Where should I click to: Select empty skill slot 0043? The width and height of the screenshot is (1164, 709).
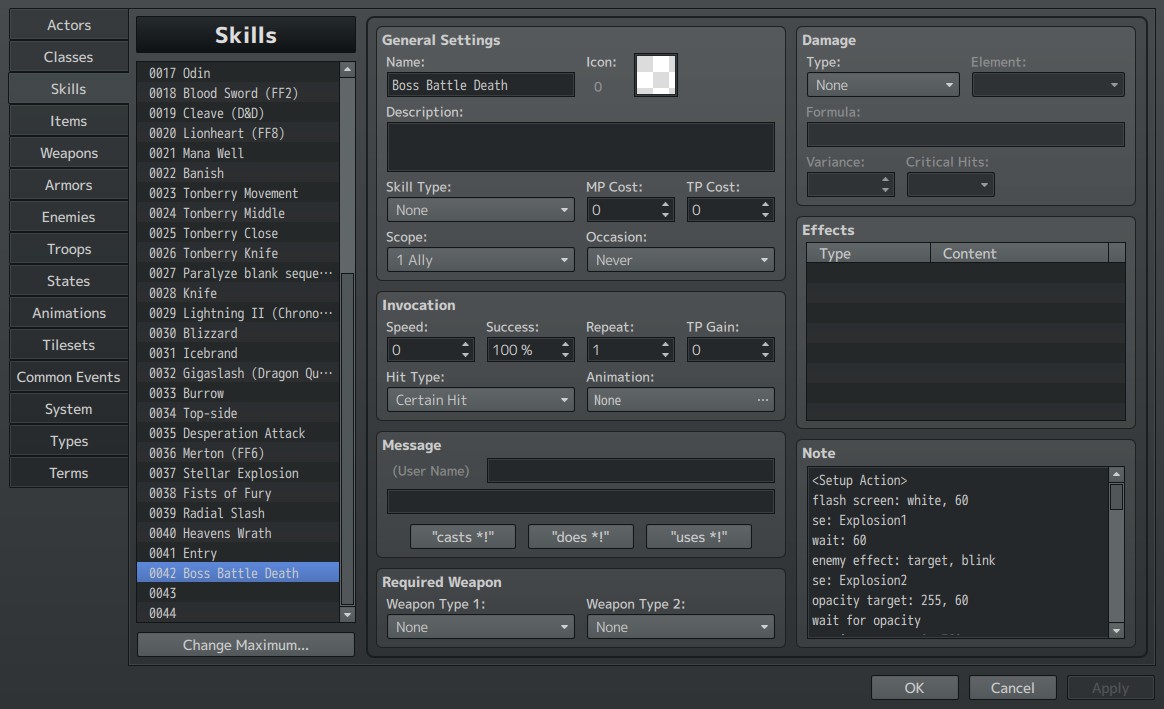tap(238, 593)
